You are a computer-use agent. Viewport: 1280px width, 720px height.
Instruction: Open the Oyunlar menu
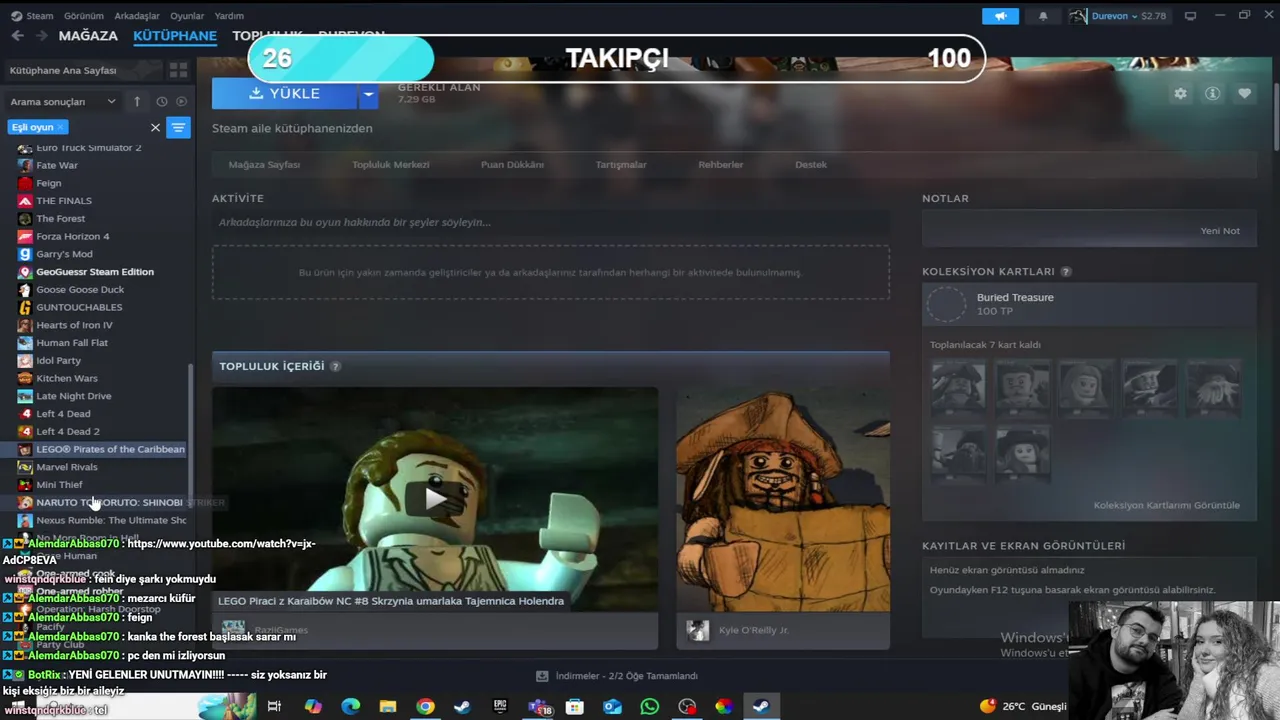click(187, 16)
